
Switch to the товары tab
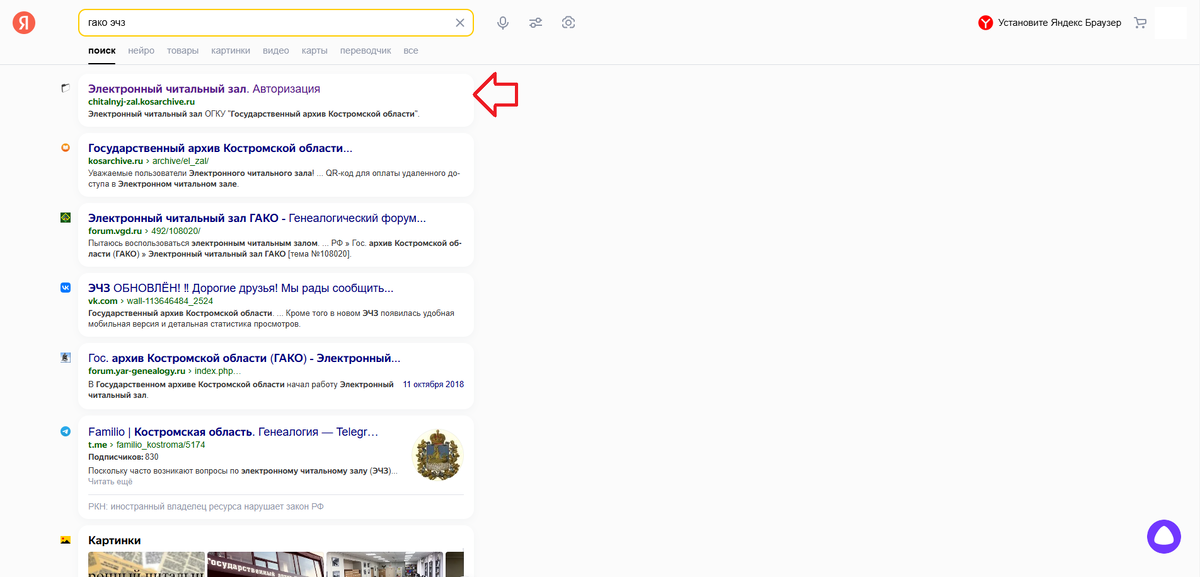182,50
